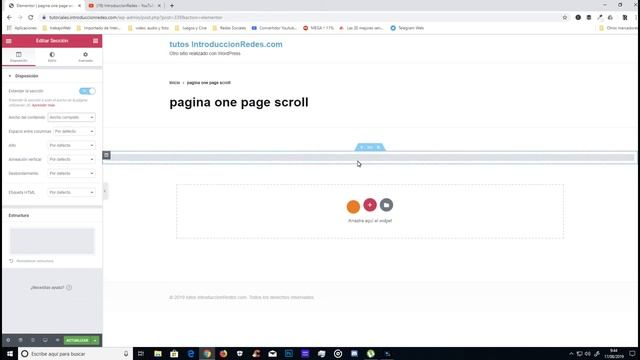Click the preview changes eye icon
The height and width of the screenshot is (360, 640).
pos(58,340)
